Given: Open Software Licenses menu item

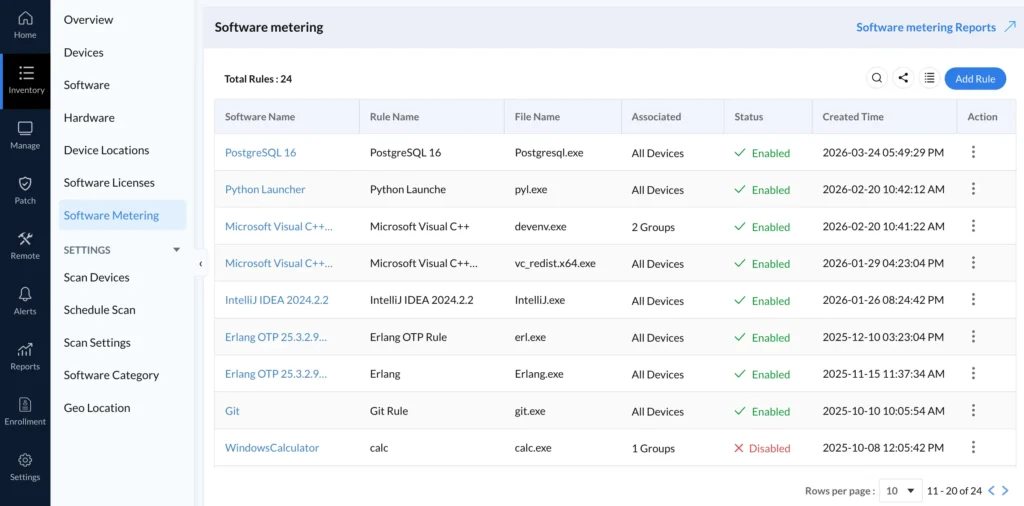Looking at the screenshot, I should tap(109, 183).
